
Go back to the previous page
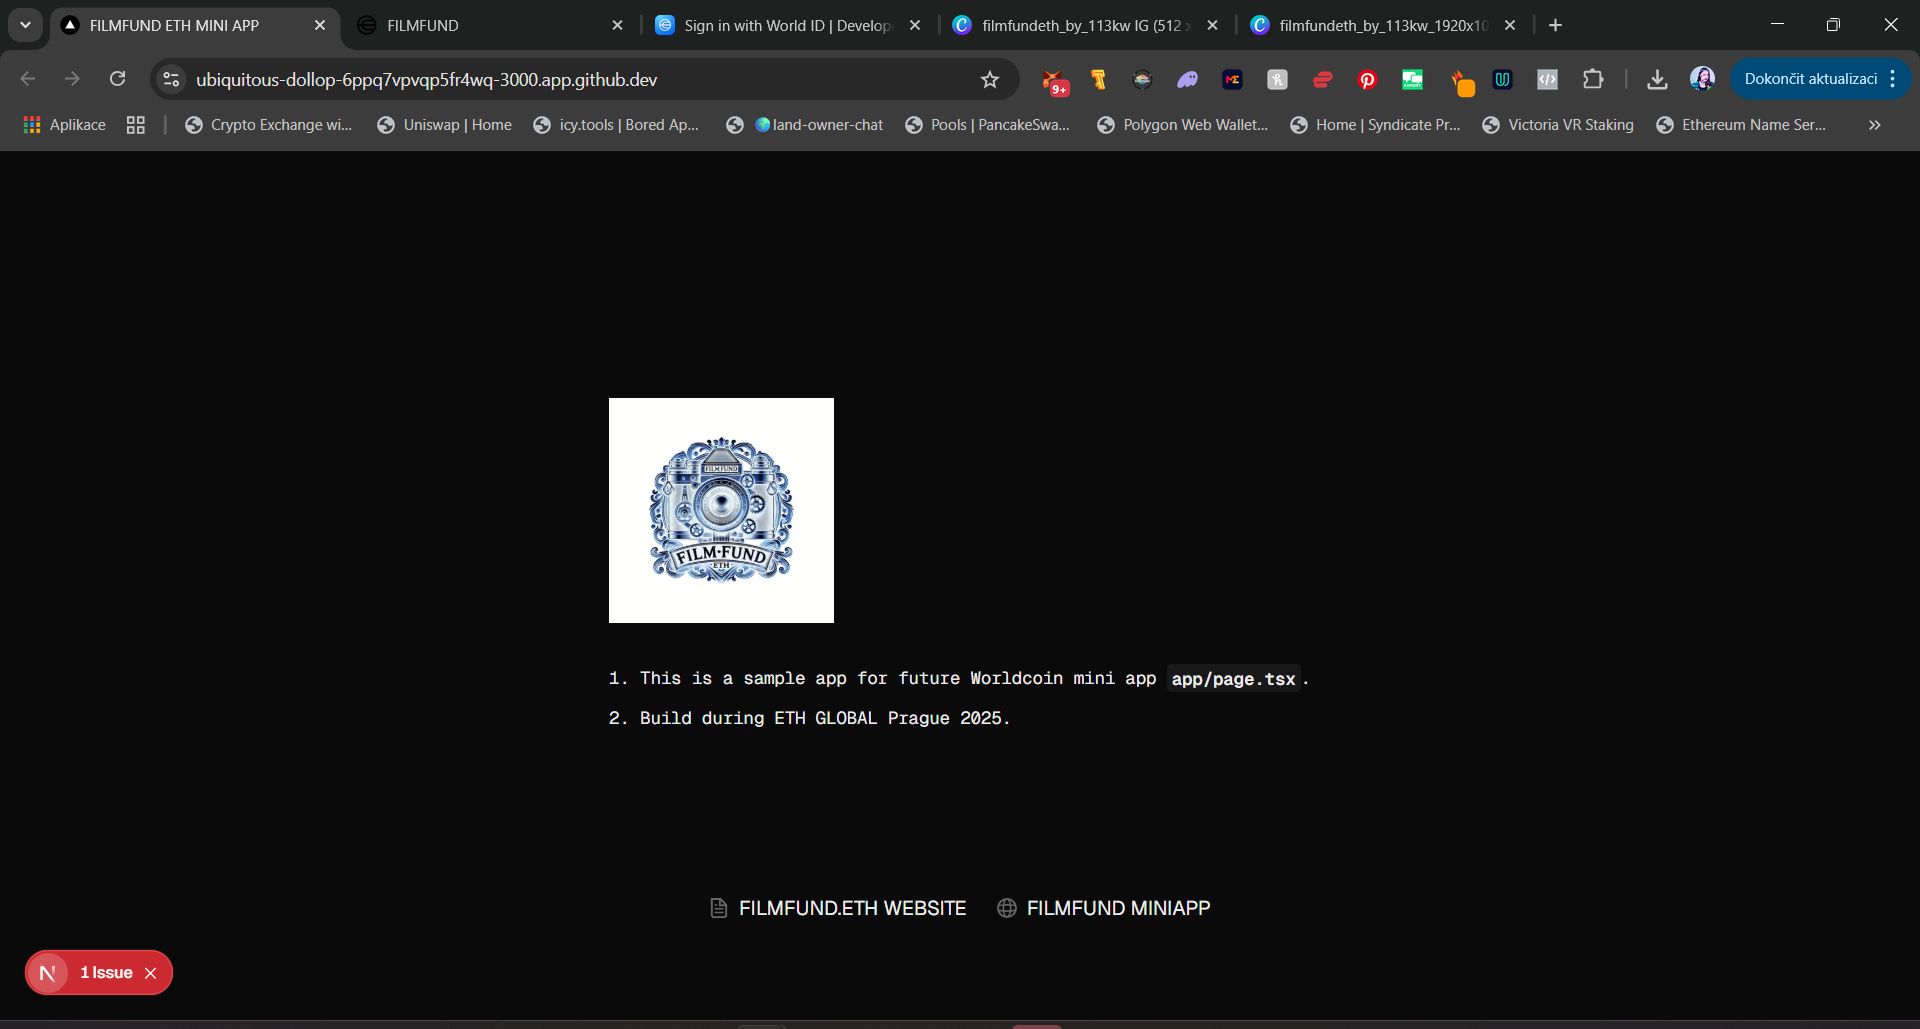tap(28, 79)
